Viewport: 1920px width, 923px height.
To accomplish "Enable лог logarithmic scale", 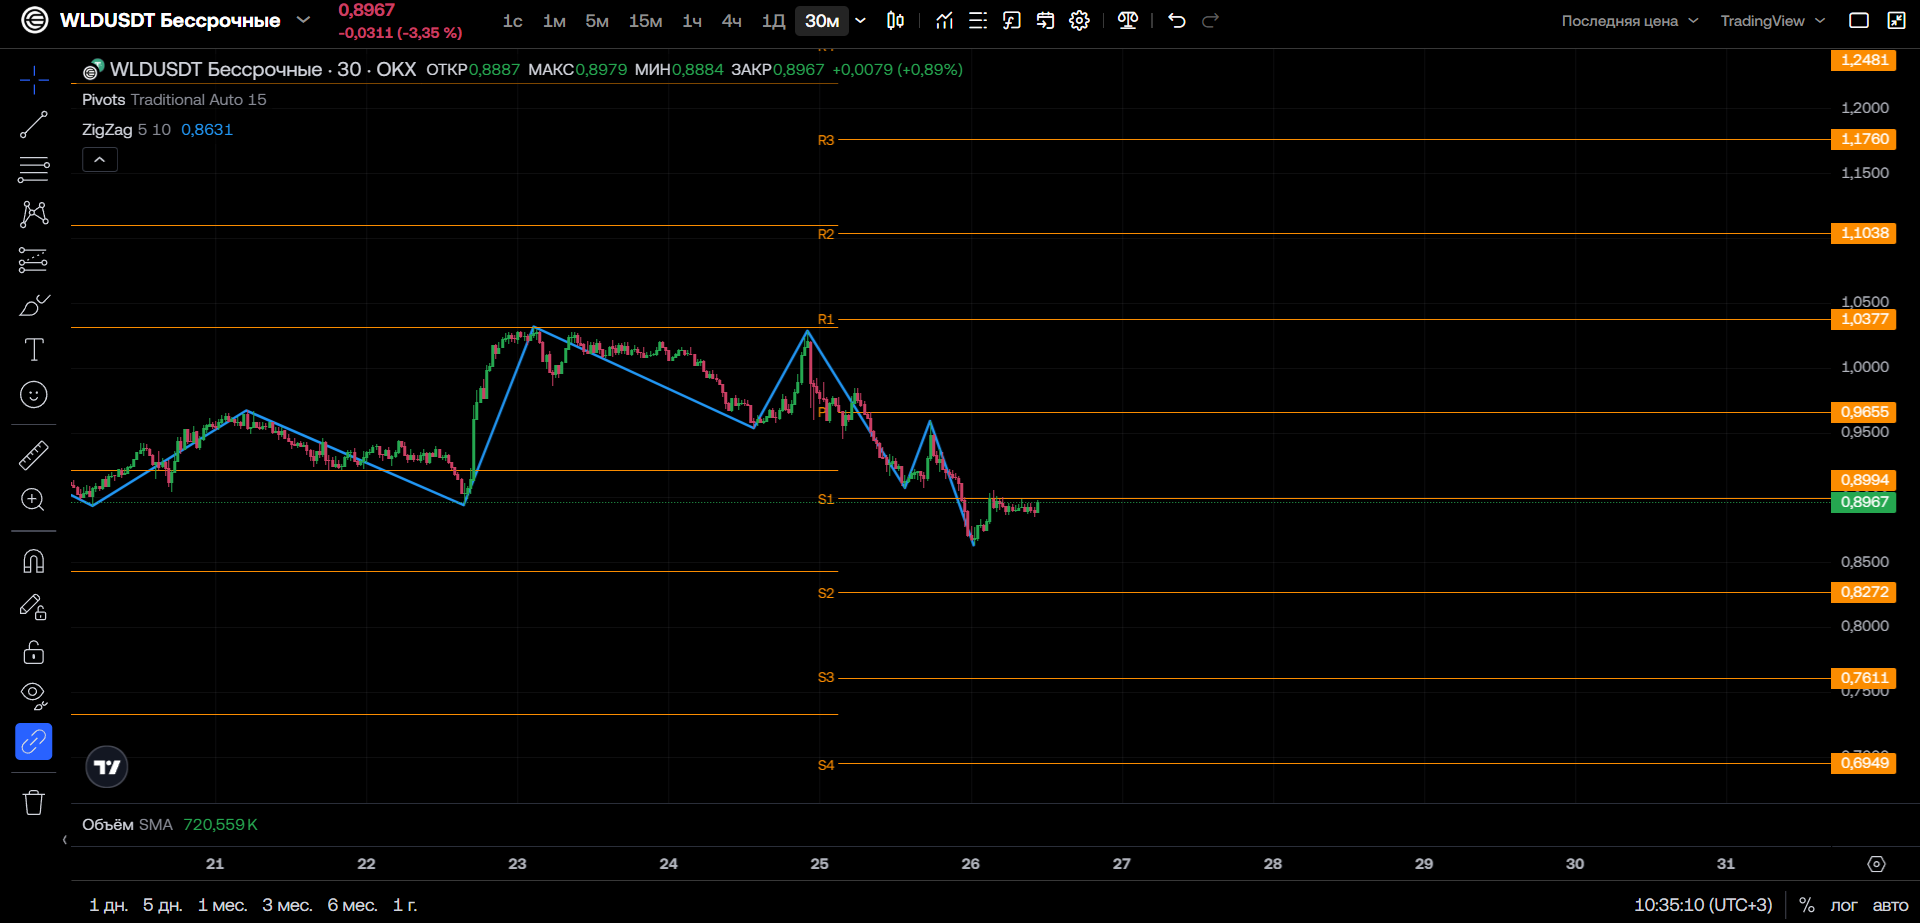I will point(1844,905).
